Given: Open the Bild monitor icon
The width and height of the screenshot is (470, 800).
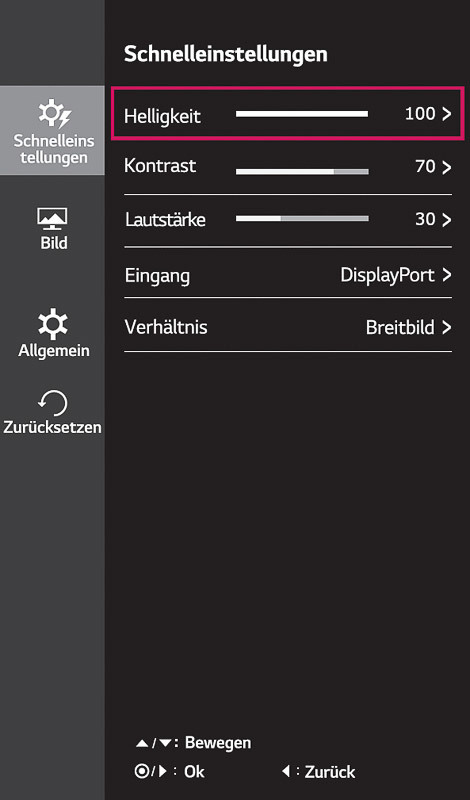Looking at the screenshot, I should pyautogui.click(x=52, y=219).
